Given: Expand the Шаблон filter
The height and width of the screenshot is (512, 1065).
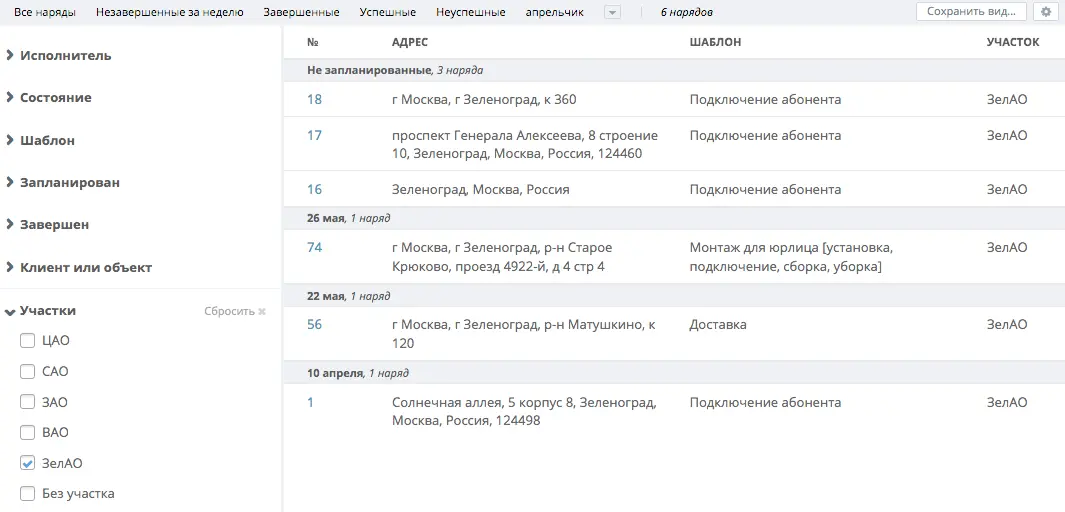Looking at the screenshot, I should [x=41, y=141].
